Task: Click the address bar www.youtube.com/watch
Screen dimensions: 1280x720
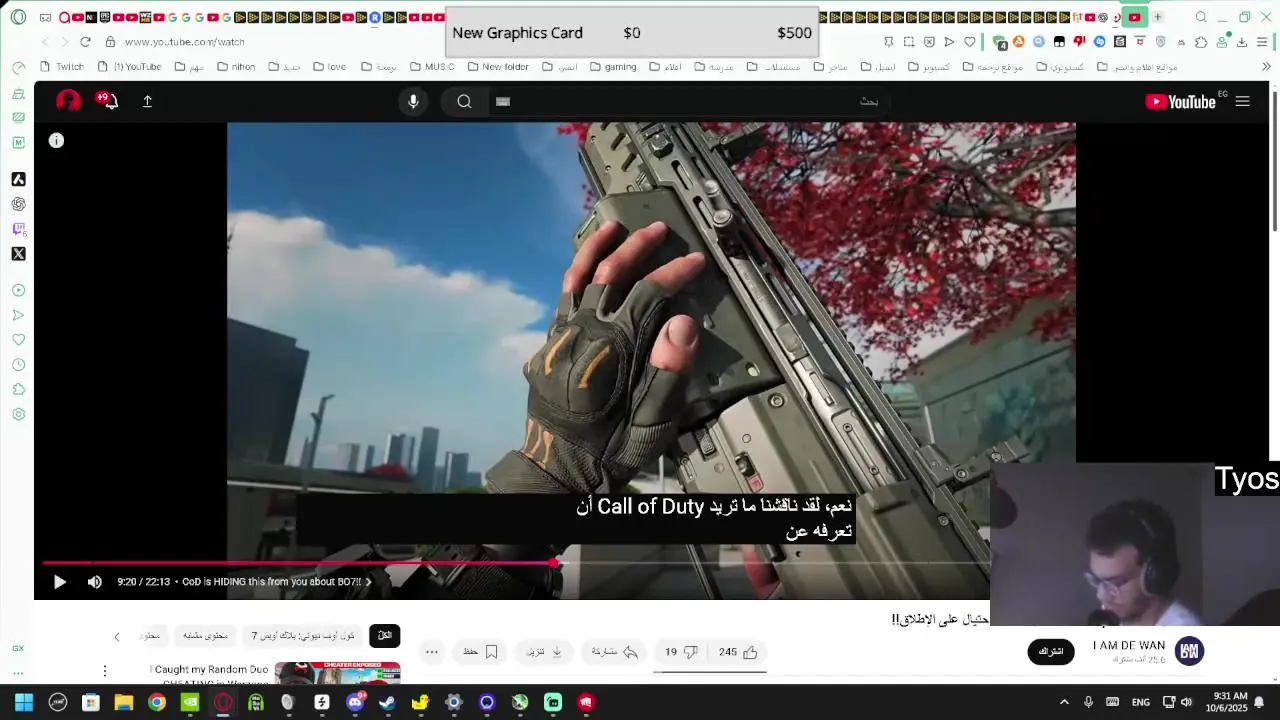Action: [x=184, y=42]
